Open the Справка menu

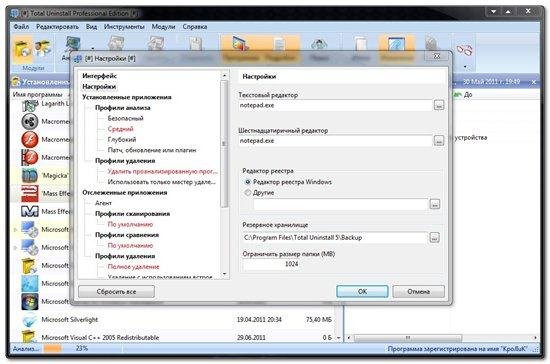pyautogui.click(x=195, y=27)
